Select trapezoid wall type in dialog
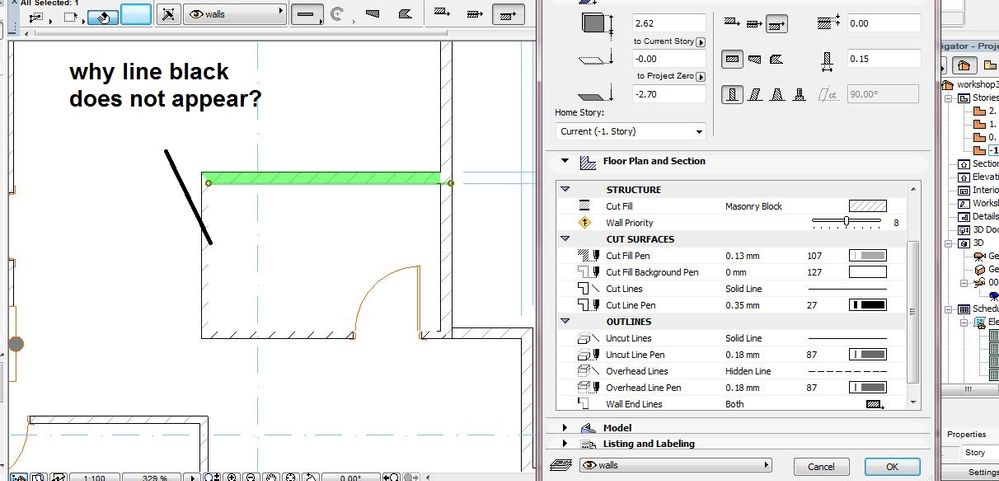This screenshot has width=999, height=481. click(754, 59)
